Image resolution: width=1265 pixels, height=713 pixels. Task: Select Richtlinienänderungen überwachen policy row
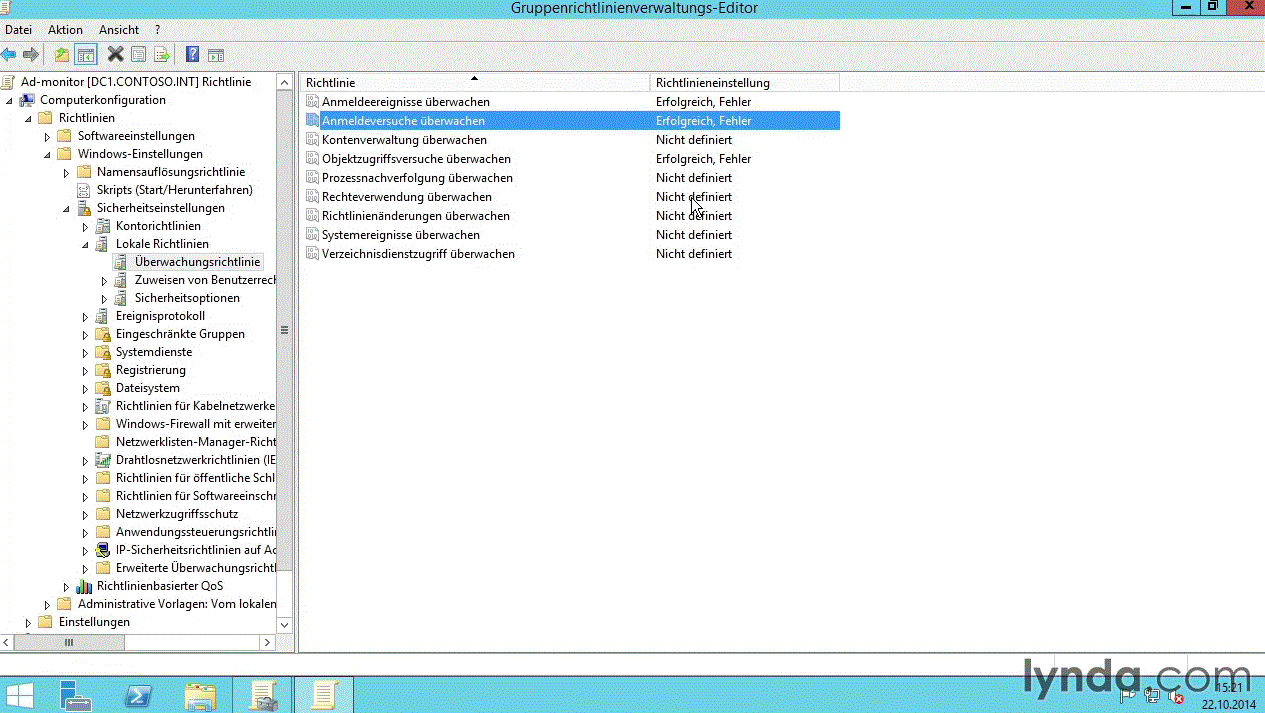(x=570, y=216)
